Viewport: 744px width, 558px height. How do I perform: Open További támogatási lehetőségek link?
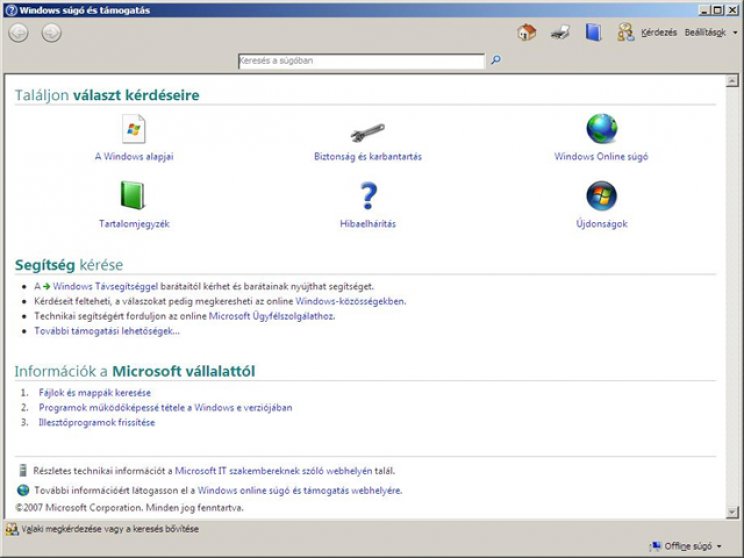tap(107, 331)
